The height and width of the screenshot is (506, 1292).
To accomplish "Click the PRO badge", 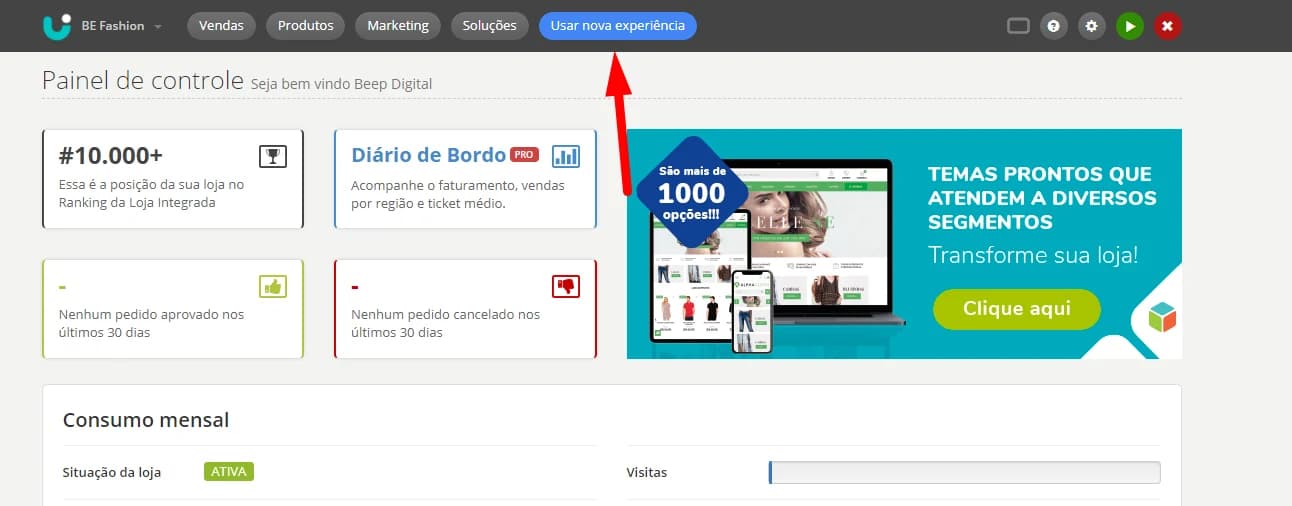I will click(x=524, y=155).
